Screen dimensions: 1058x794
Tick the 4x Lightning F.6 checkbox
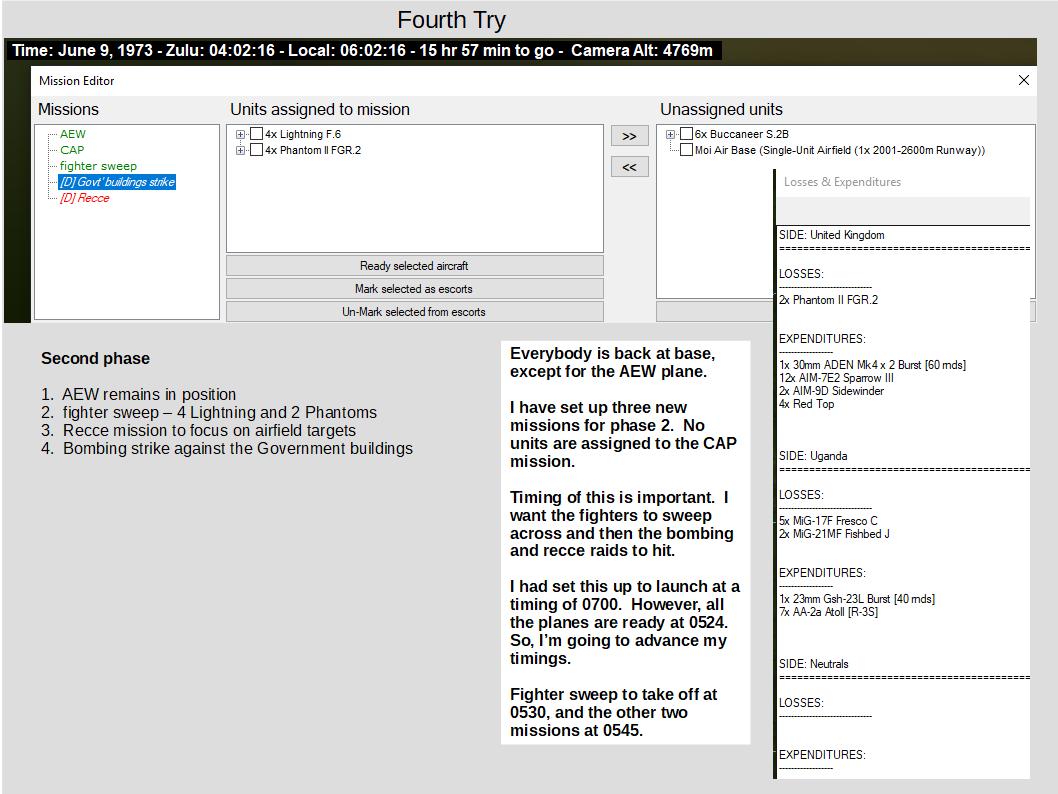pyautogui.click(x=256, y=134)
